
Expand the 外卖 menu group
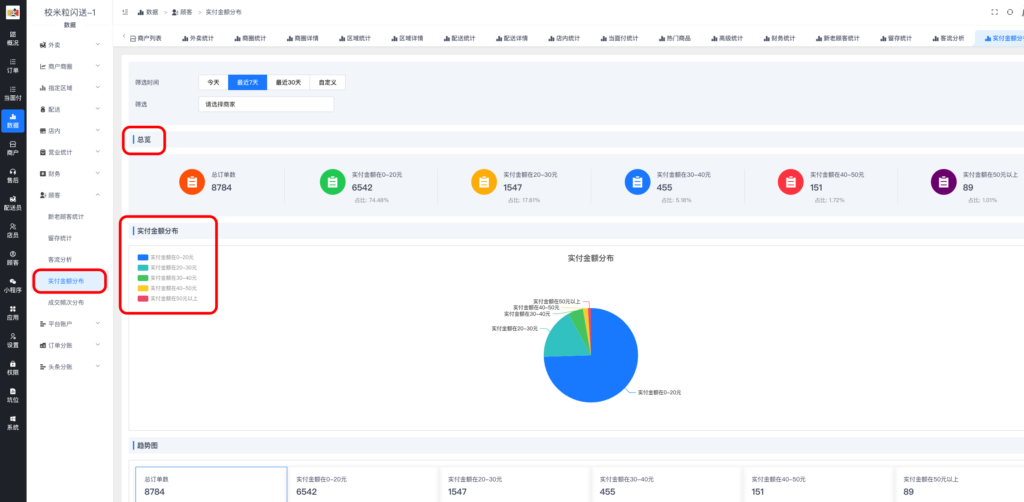click(70, 45)
